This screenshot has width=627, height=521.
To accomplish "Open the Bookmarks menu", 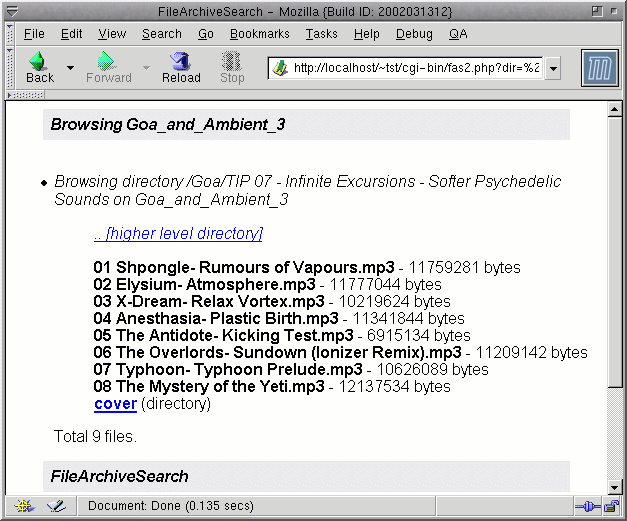I will [259, 34].
